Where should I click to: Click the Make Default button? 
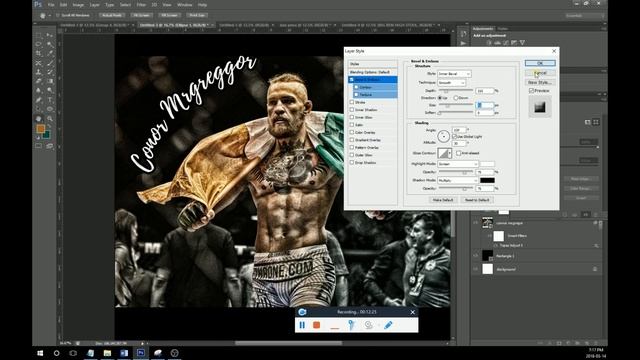pos(442,200)
